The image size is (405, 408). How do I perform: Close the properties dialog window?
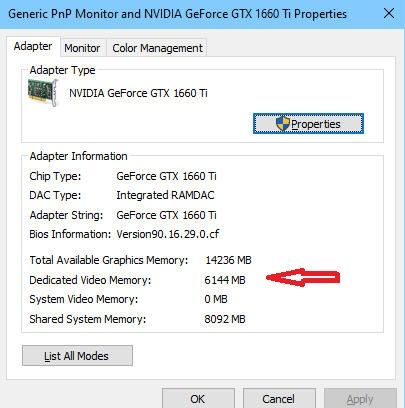(x=389, y=14)
